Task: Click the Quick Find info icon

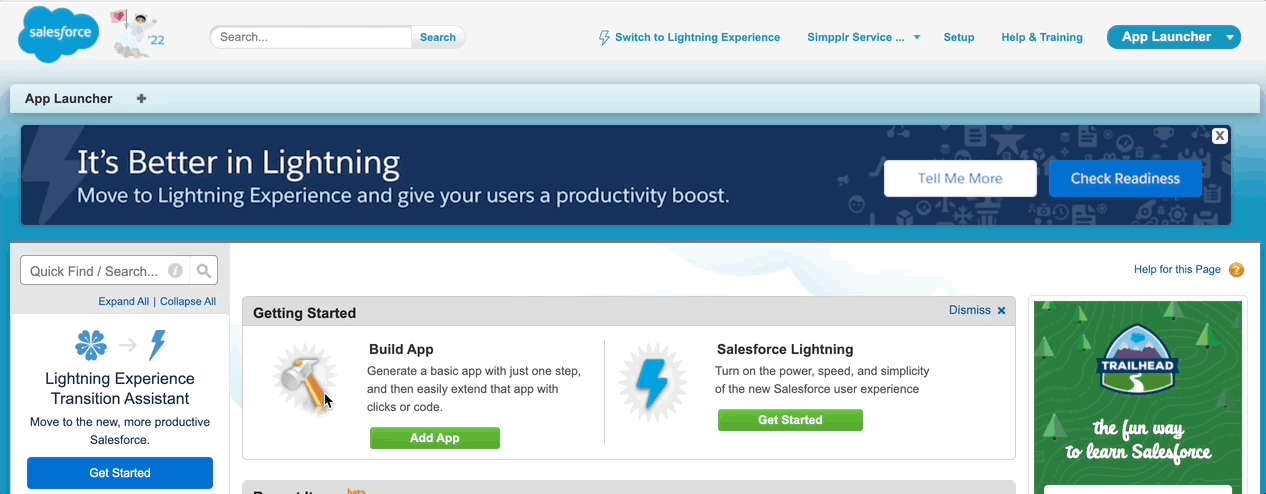Action: click(x=175, y=270)
